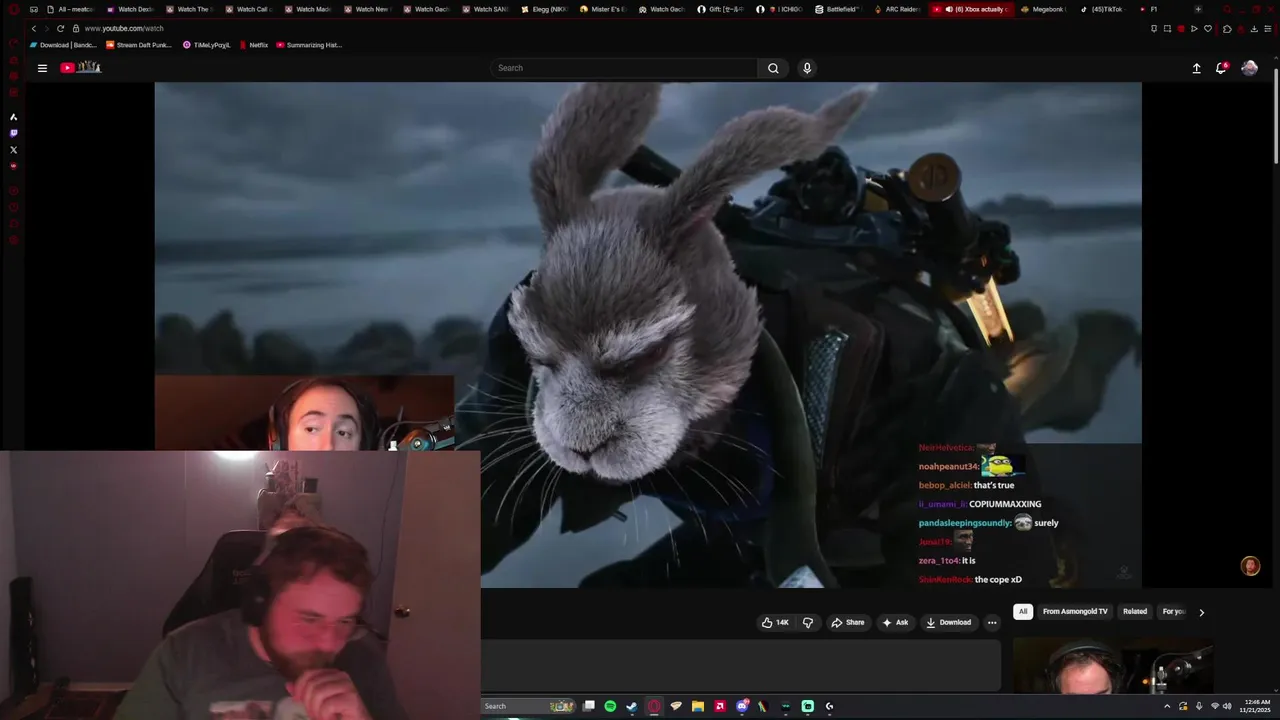
Task: Click the magnifier search button
Action: point(773,68)
